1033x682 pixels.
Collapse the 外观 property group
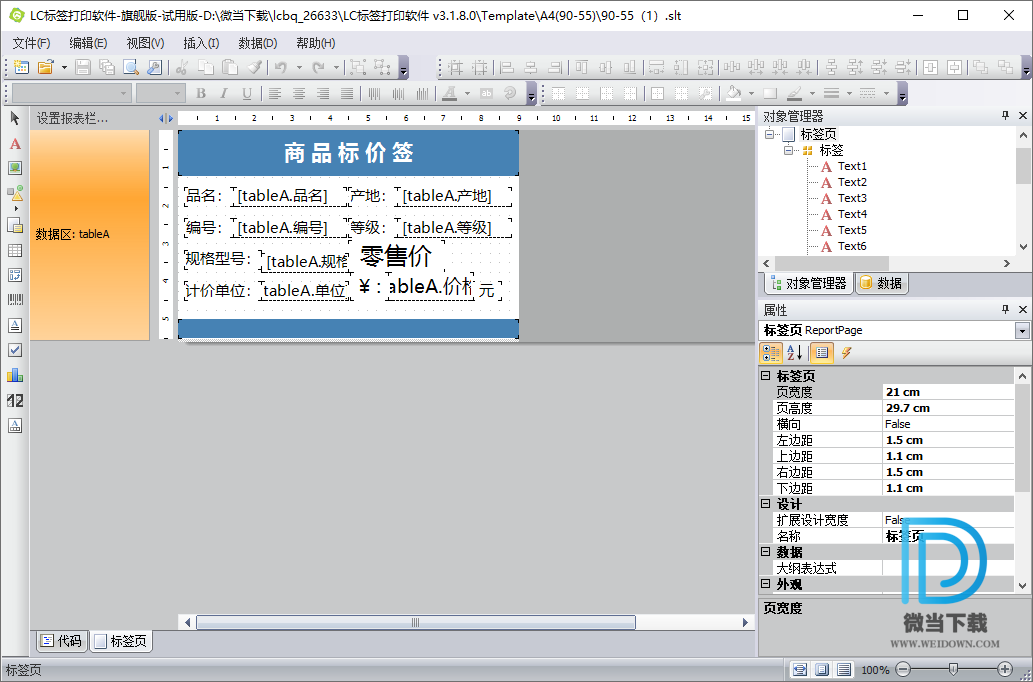click(x=766, y=584)
